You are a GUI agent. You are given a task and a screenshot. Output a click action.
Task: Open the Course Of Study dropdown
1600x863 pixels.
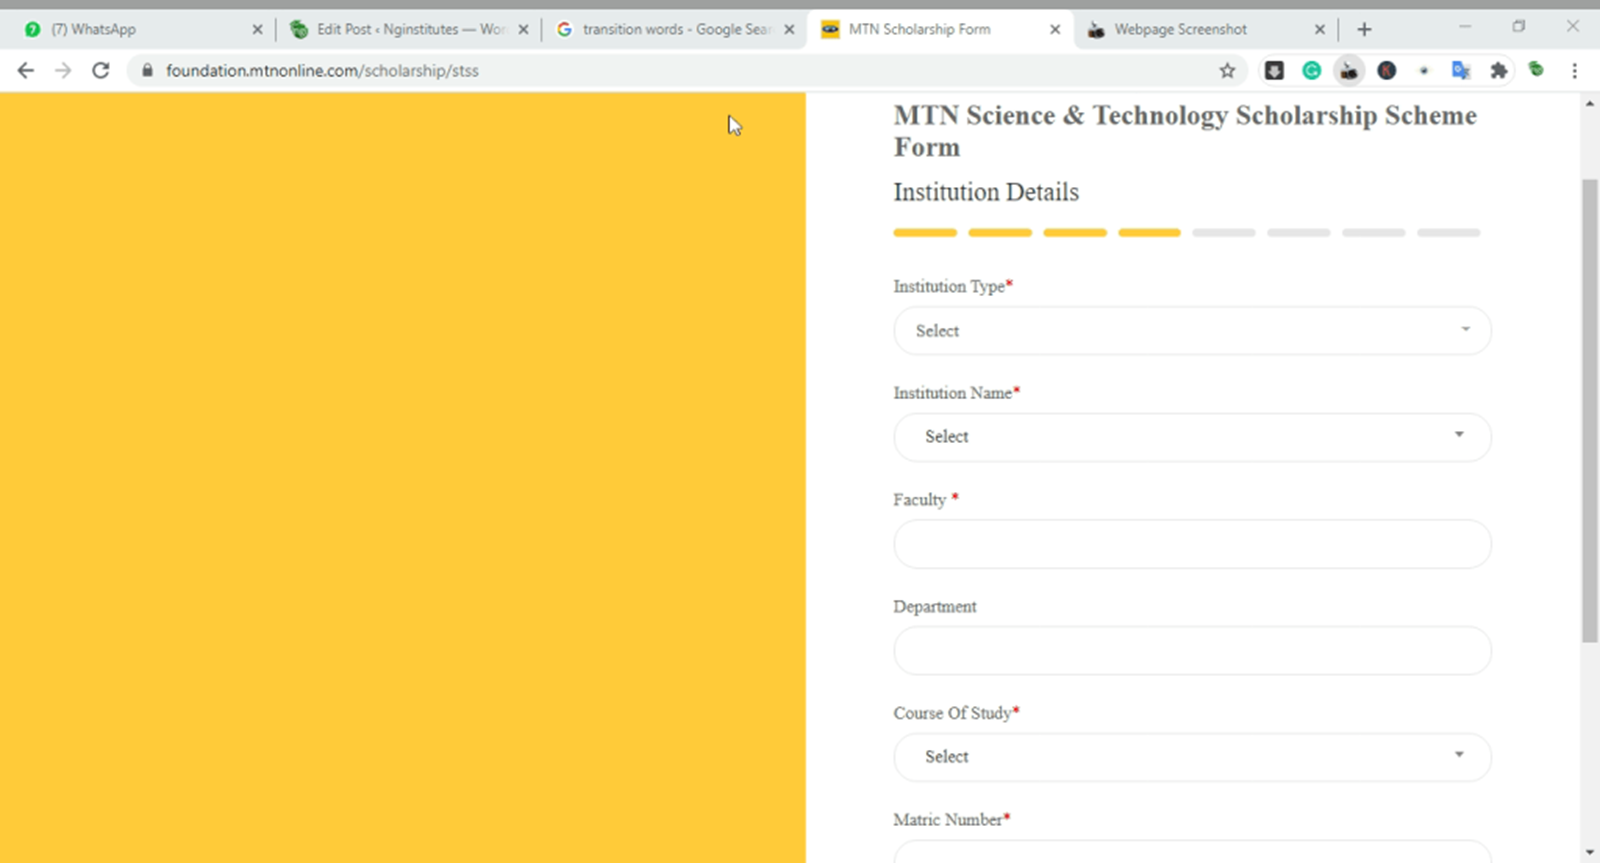click(1192, 757)
